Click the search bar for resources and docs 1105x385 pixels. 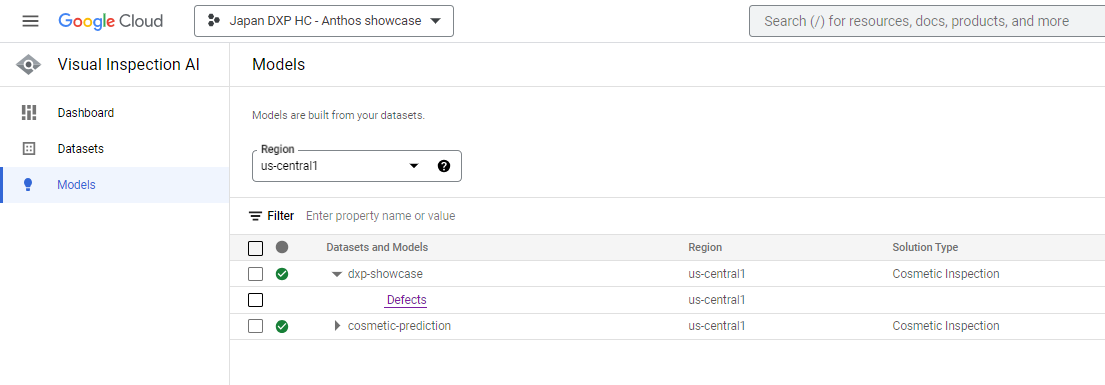pyautogui.click(x=927, y=21)
